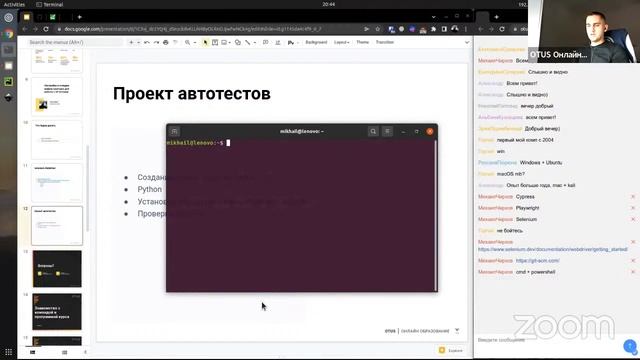Open line tool dropdown arrow
The height and width of the screenshot is (360, 640).
click(x=255, y=42)
